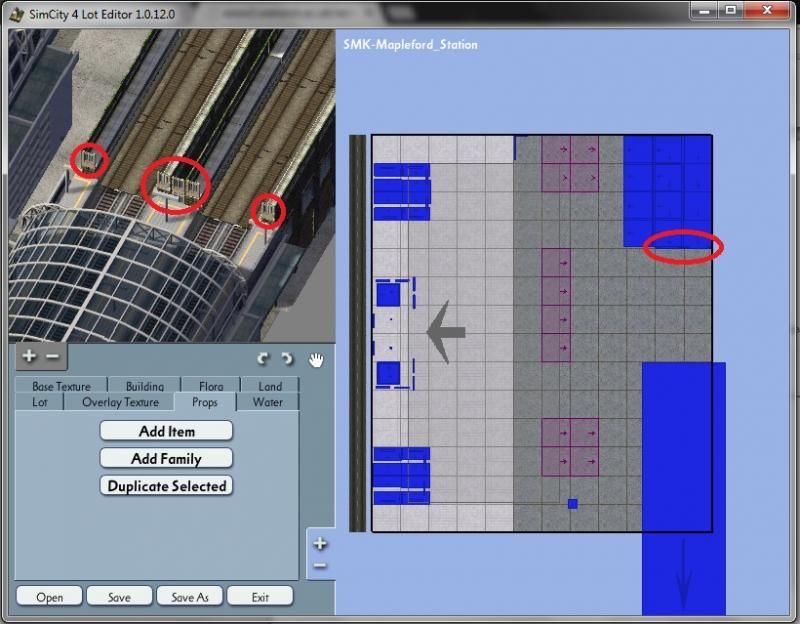
Task: Zoom in the lot grid view
Action: point(320,543)
